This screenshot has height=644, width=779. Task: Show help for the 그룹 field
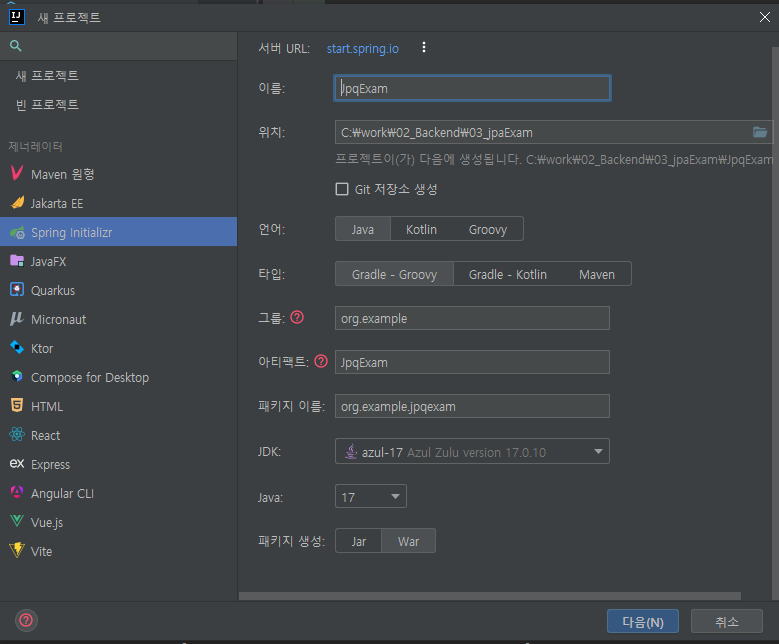click(x=297, y=317)
